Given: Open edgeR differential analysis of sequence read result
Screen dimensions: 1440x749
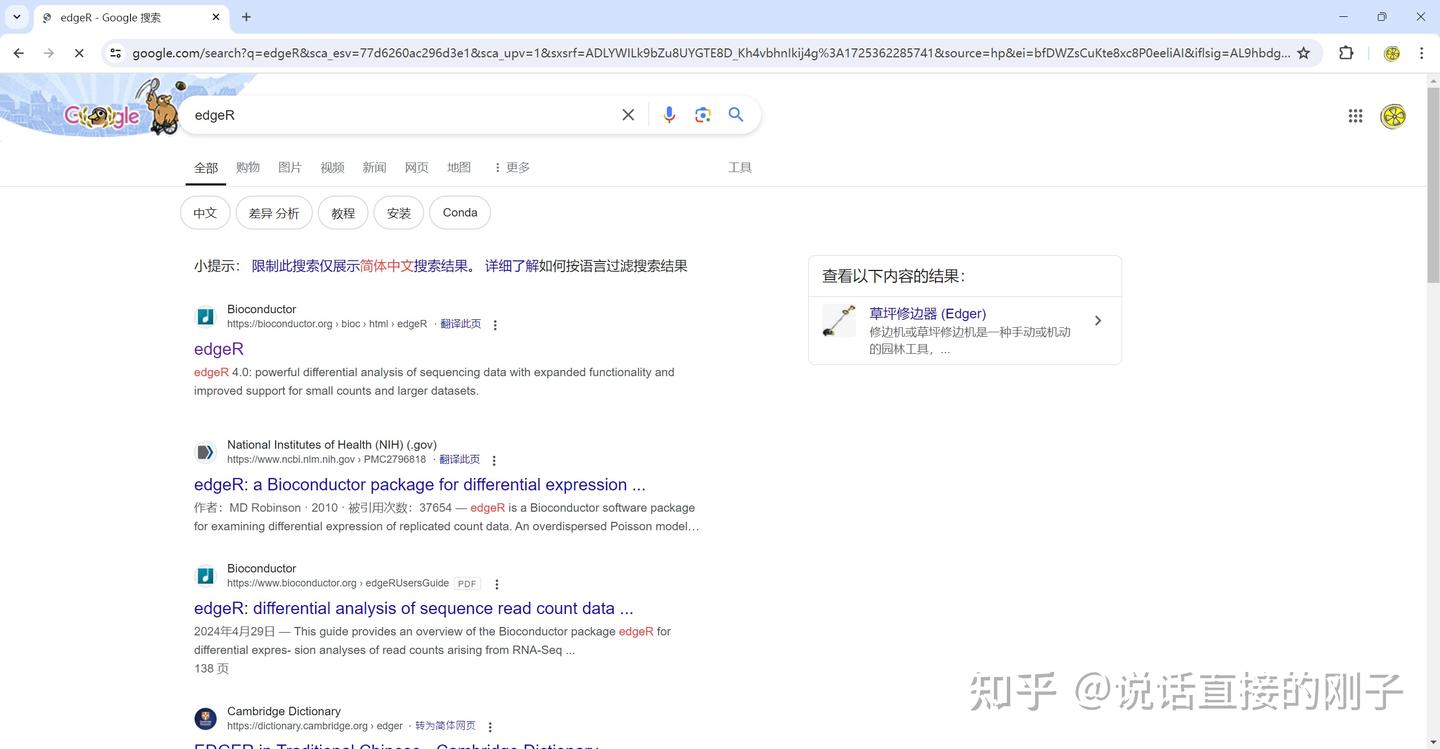Looking at the screenshot, I should point(414,608).
